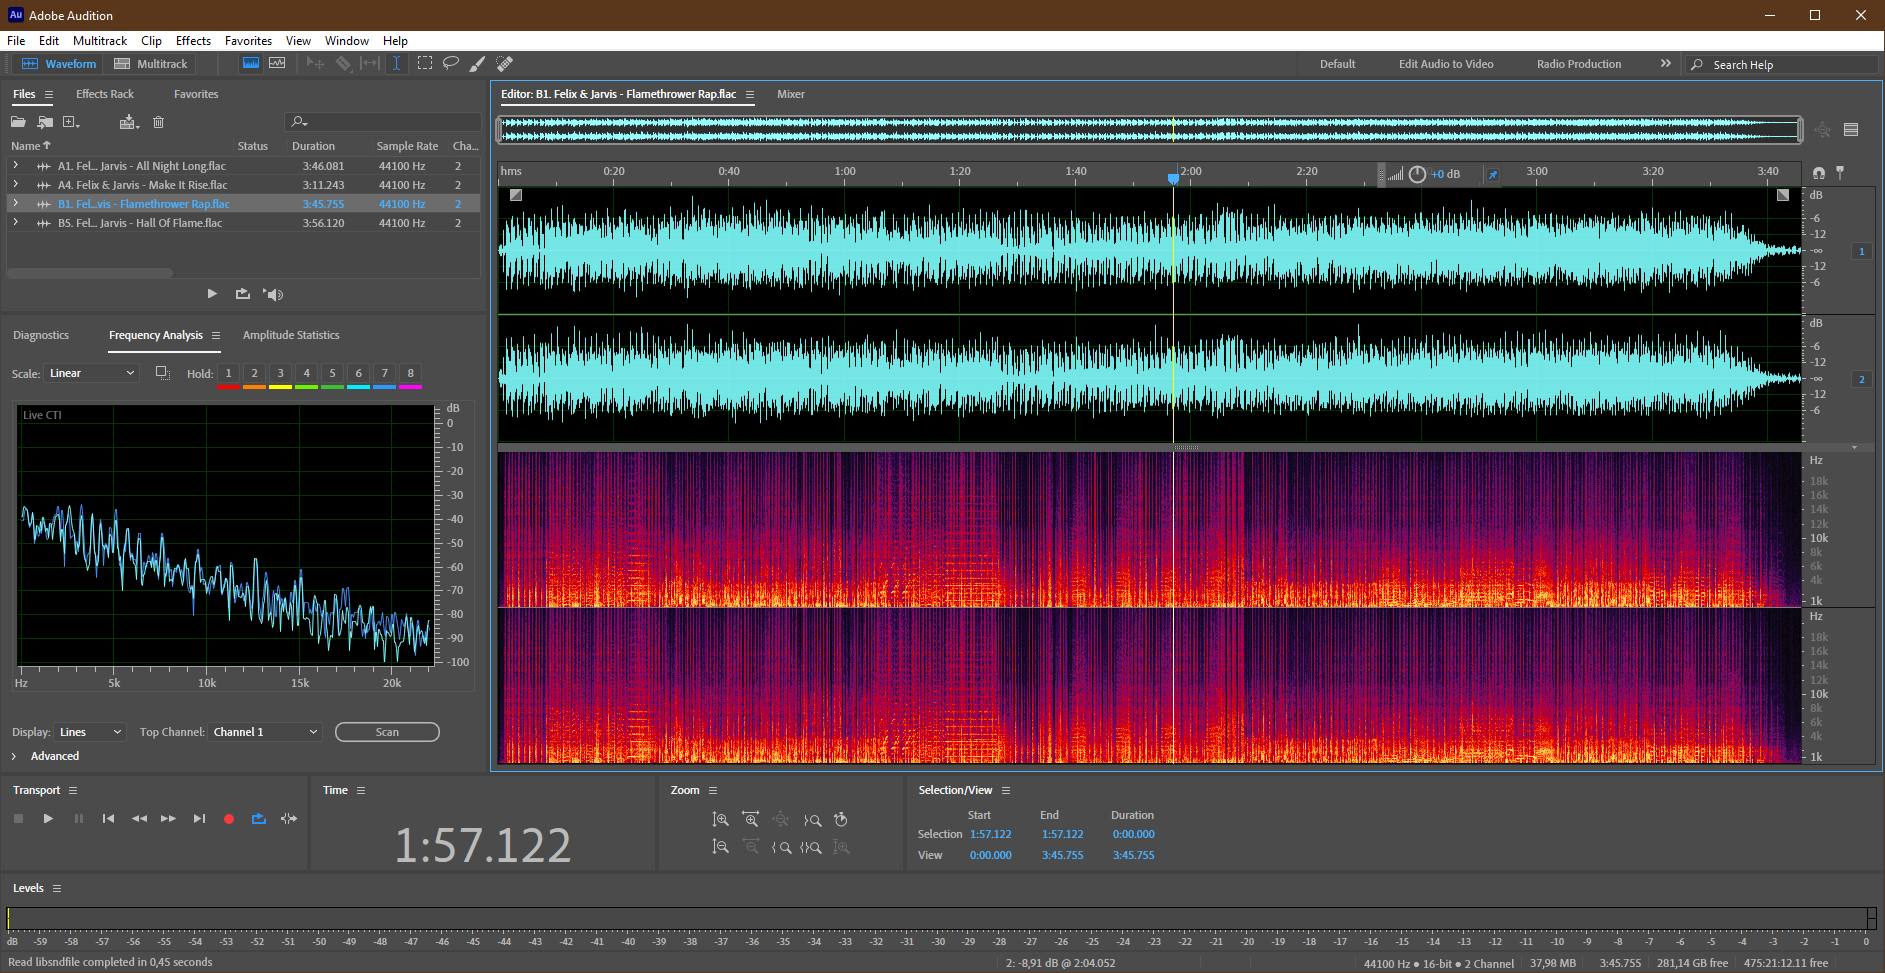Click the settings icon beside the overview navigator
This screenshot has height=973, width=1885.
pos(1851,129)
